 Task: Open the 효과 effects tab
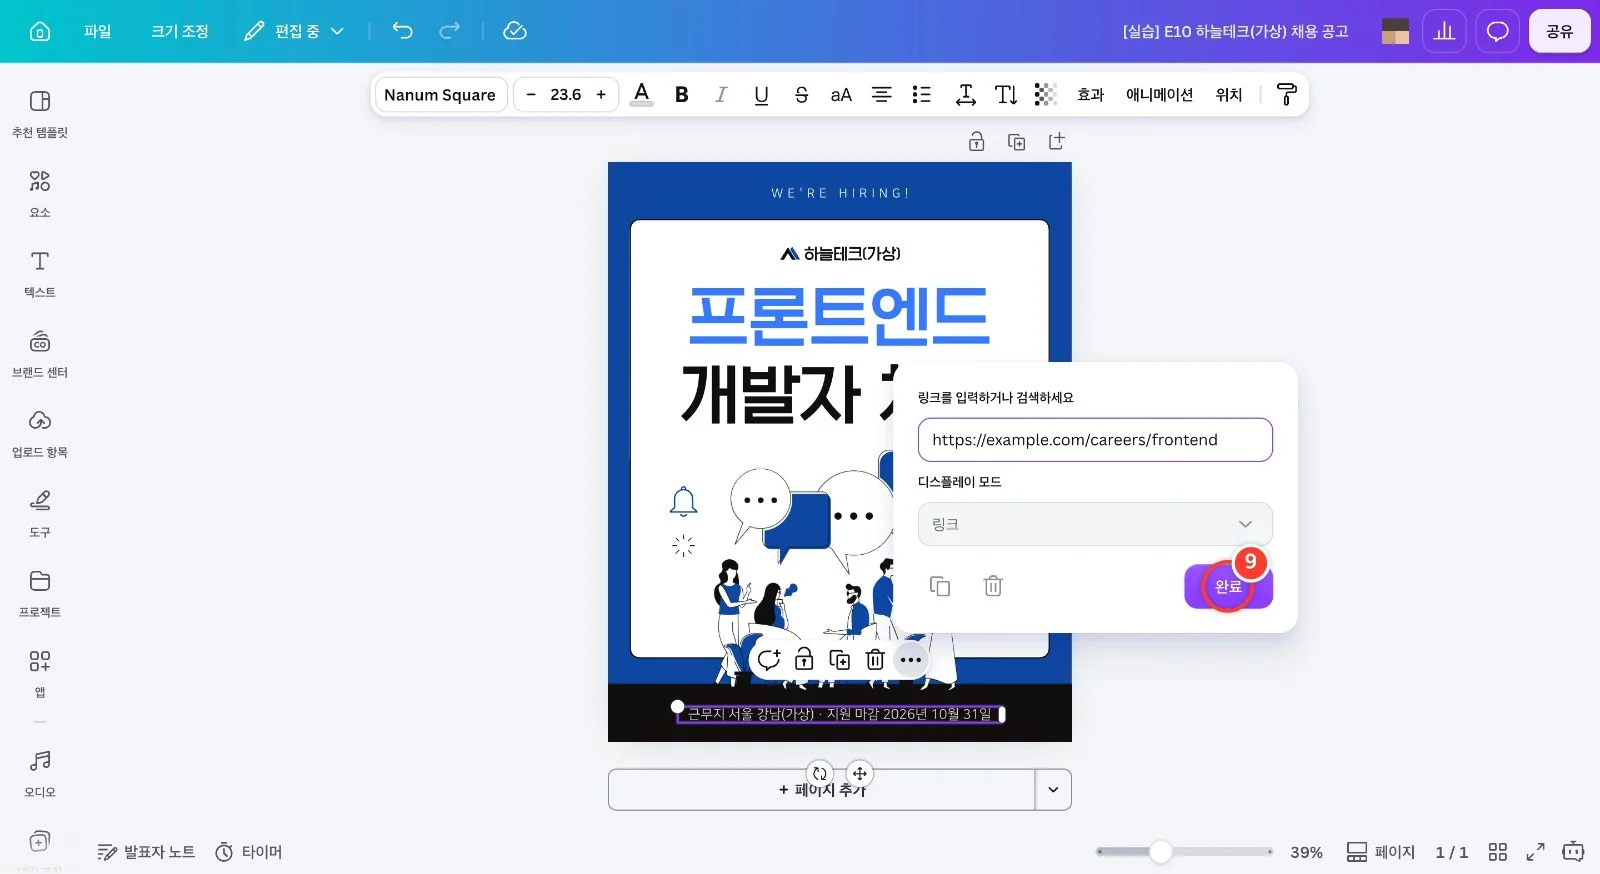(1090, 94)
